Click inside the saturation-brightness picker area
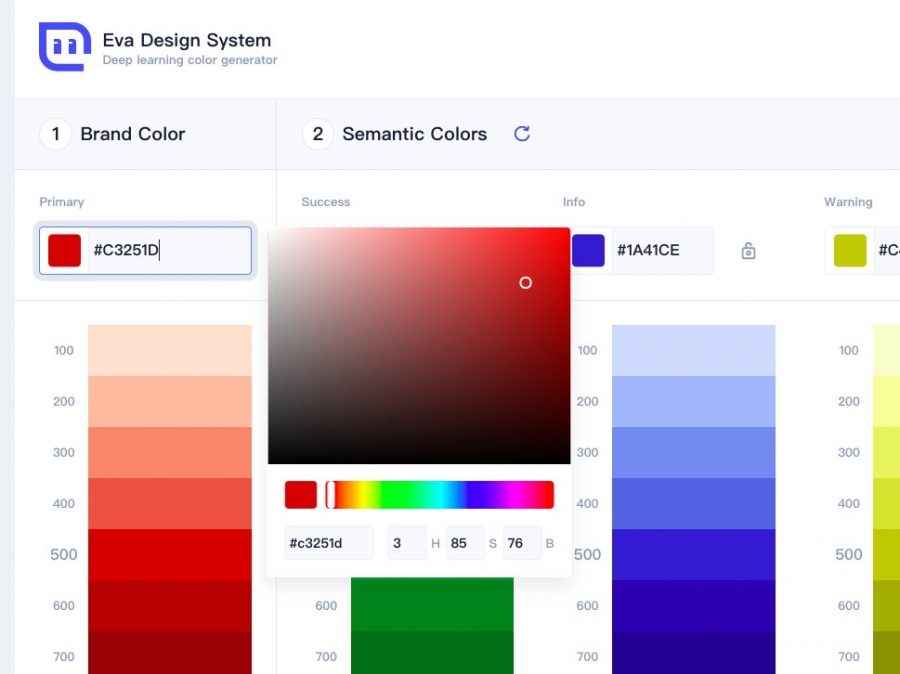 click(x=419, y=346)
